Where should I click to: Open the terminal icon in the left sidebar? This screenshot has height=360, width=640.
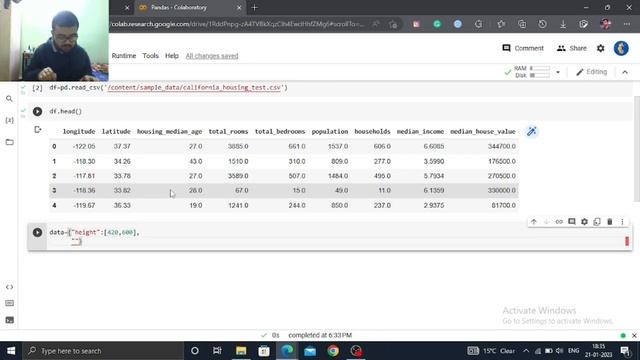coord(9,320)
